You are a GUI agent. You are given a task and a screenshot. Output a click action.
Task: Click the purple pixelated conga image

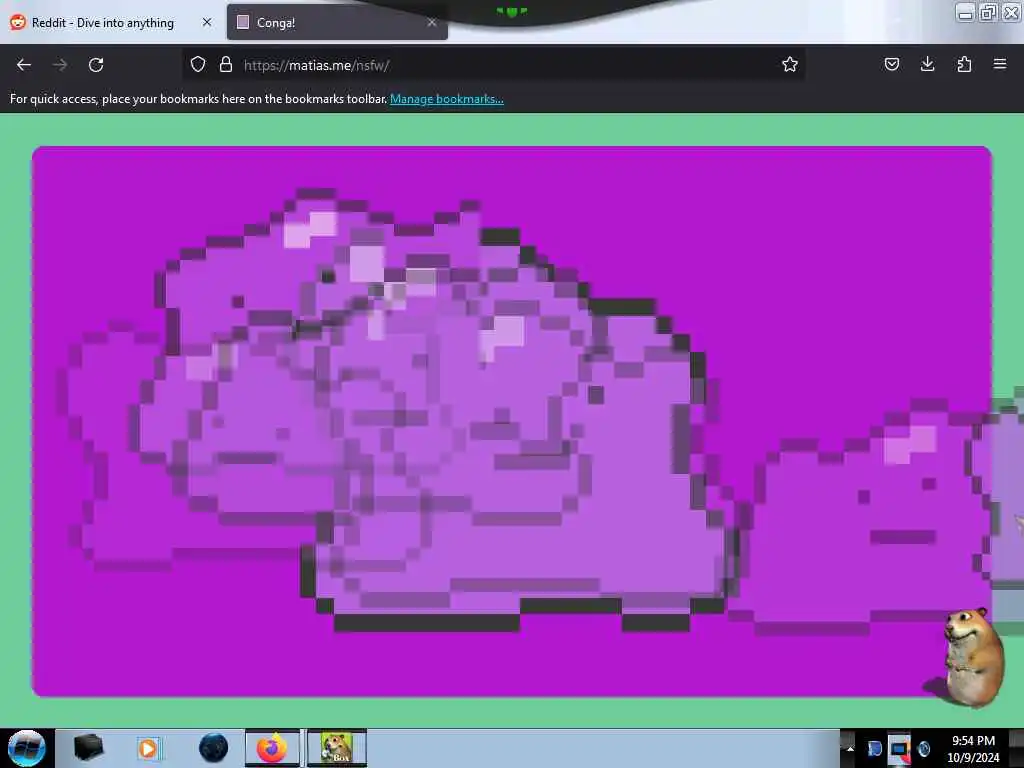click(x=512, y=421)
